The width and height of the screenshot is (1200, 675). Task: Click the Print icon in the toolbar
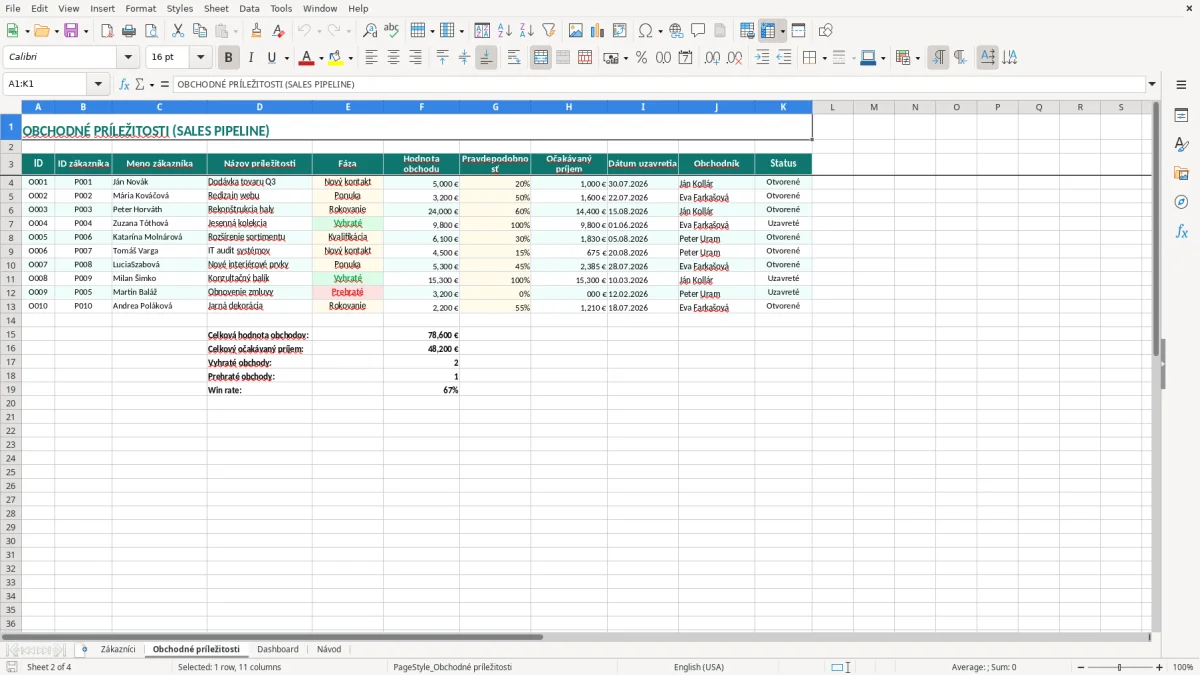pos(128,31)
